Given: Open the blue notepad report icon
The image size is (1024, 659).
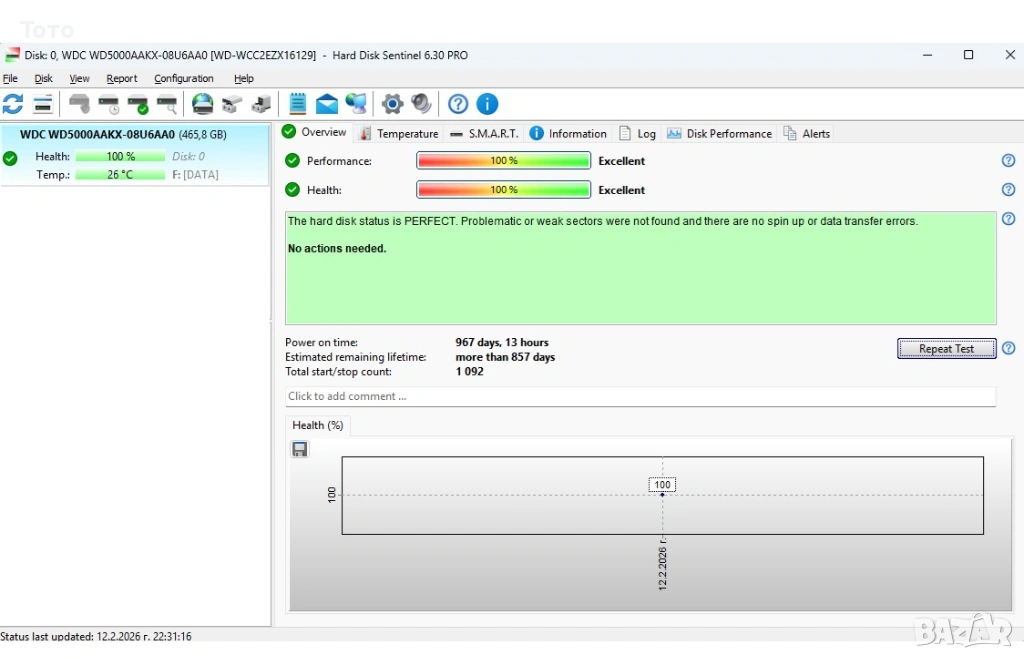Looking at the screenshot, I should click(x=298, y=104).
